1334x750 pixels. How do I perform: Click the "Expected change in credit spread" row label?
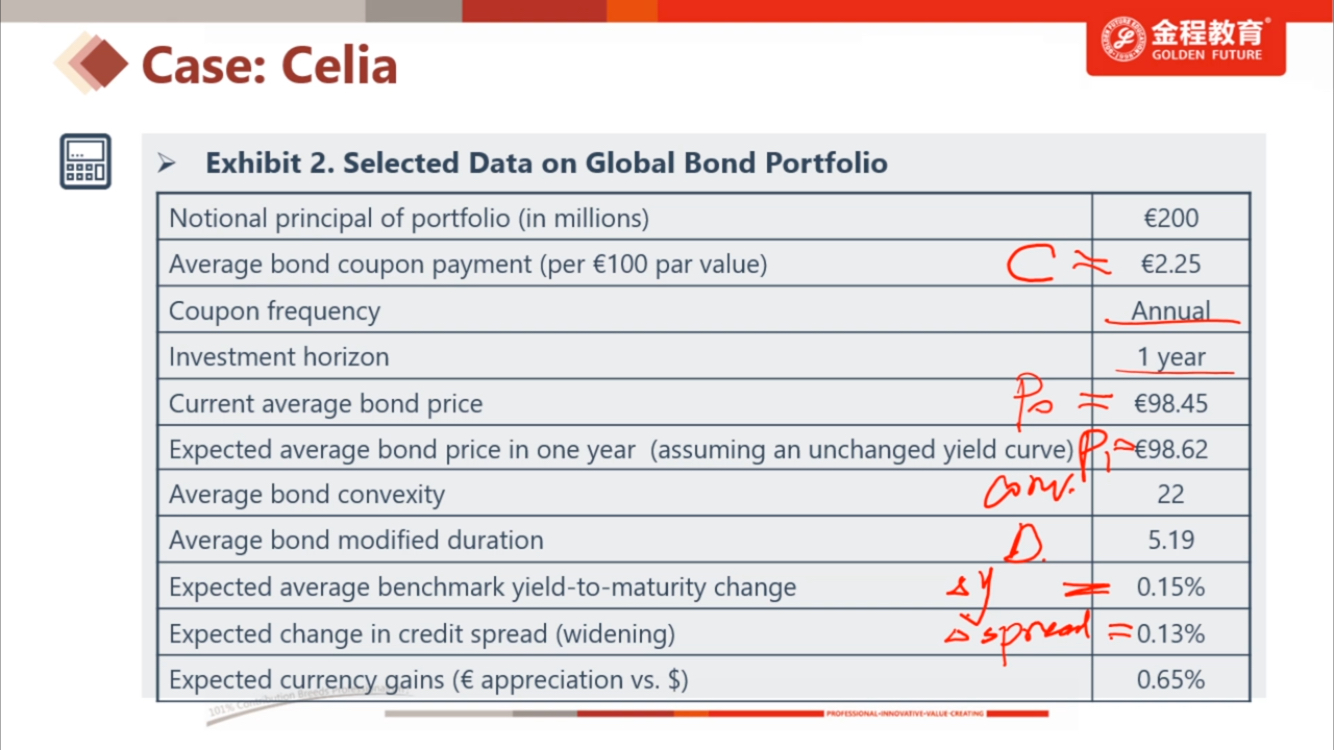coord(421,634)
